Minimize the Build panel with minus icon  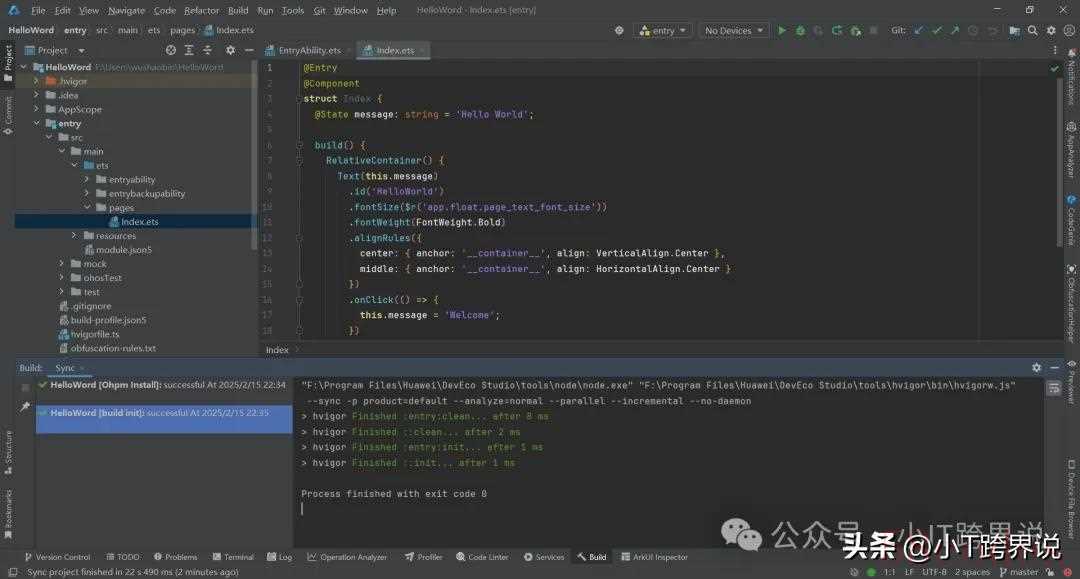[1055, 368]
